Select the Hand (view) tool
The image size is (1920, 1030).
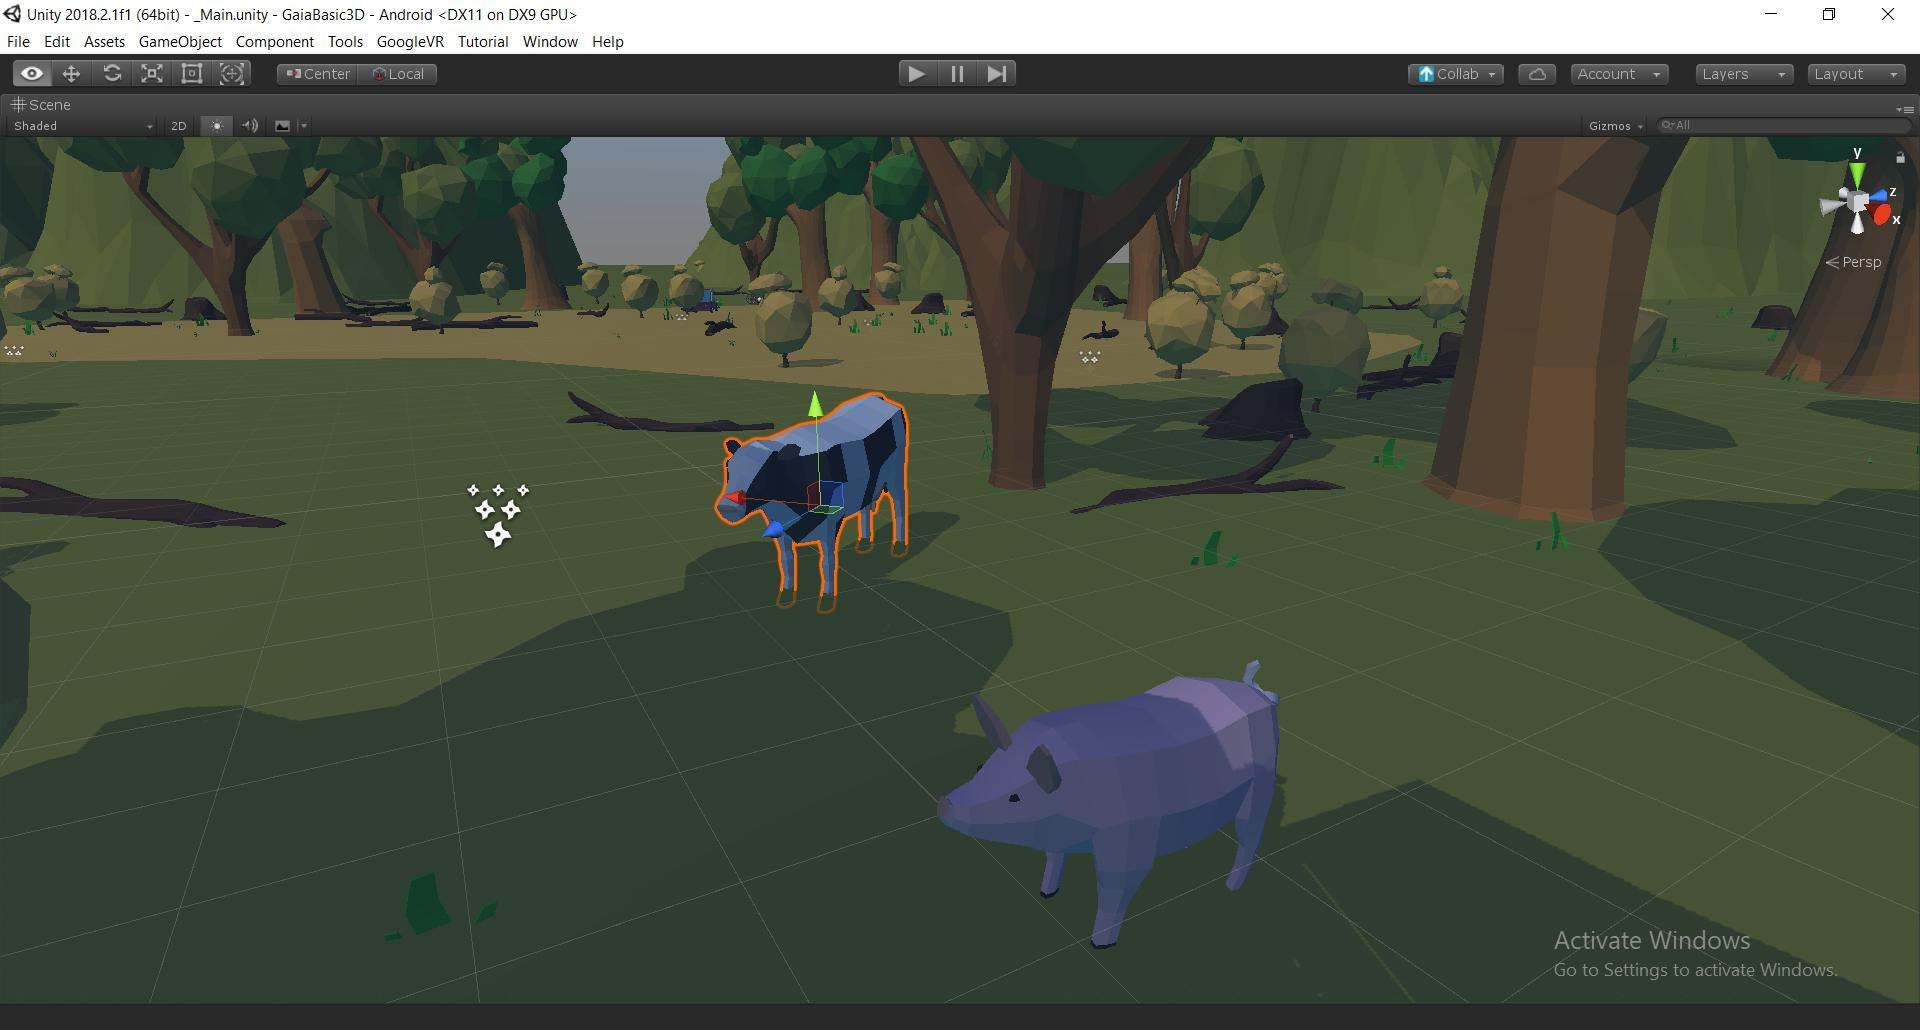click(x=32, y=74)
